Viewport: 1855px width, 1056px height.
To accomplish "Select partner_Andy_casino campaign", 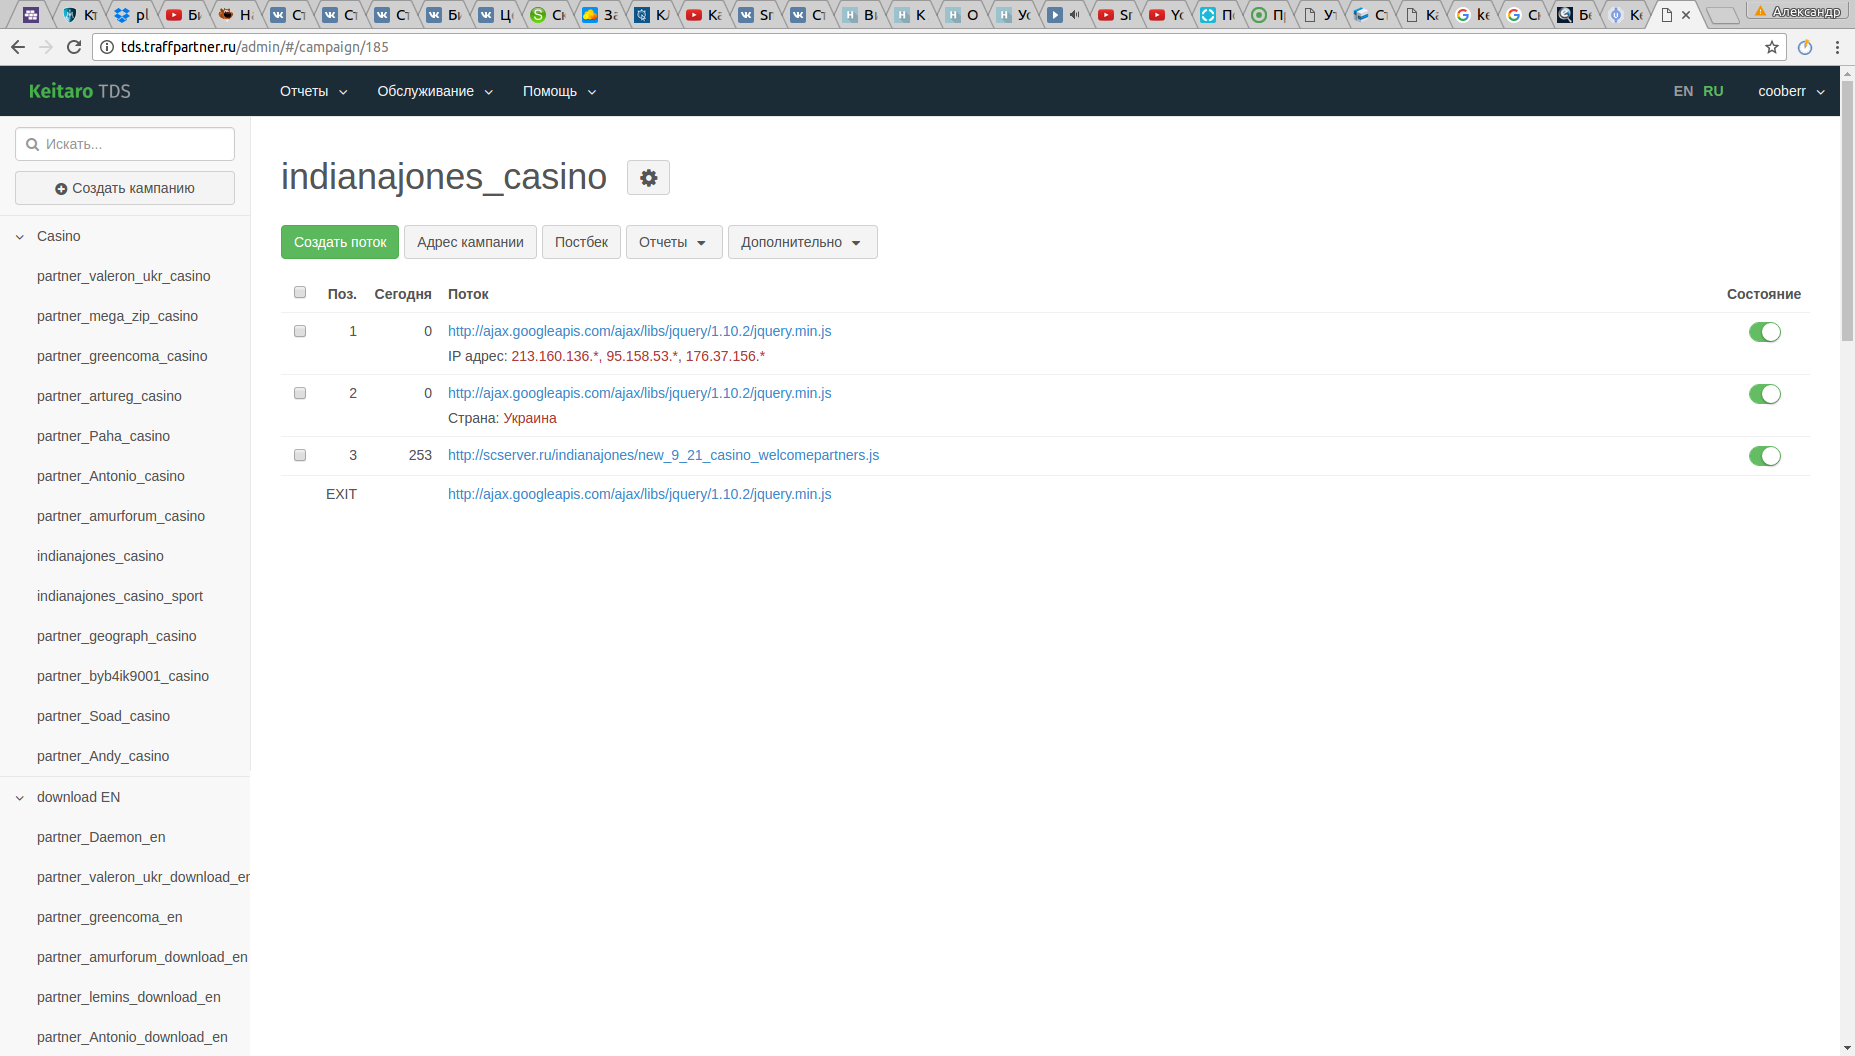I will point(103,756).
